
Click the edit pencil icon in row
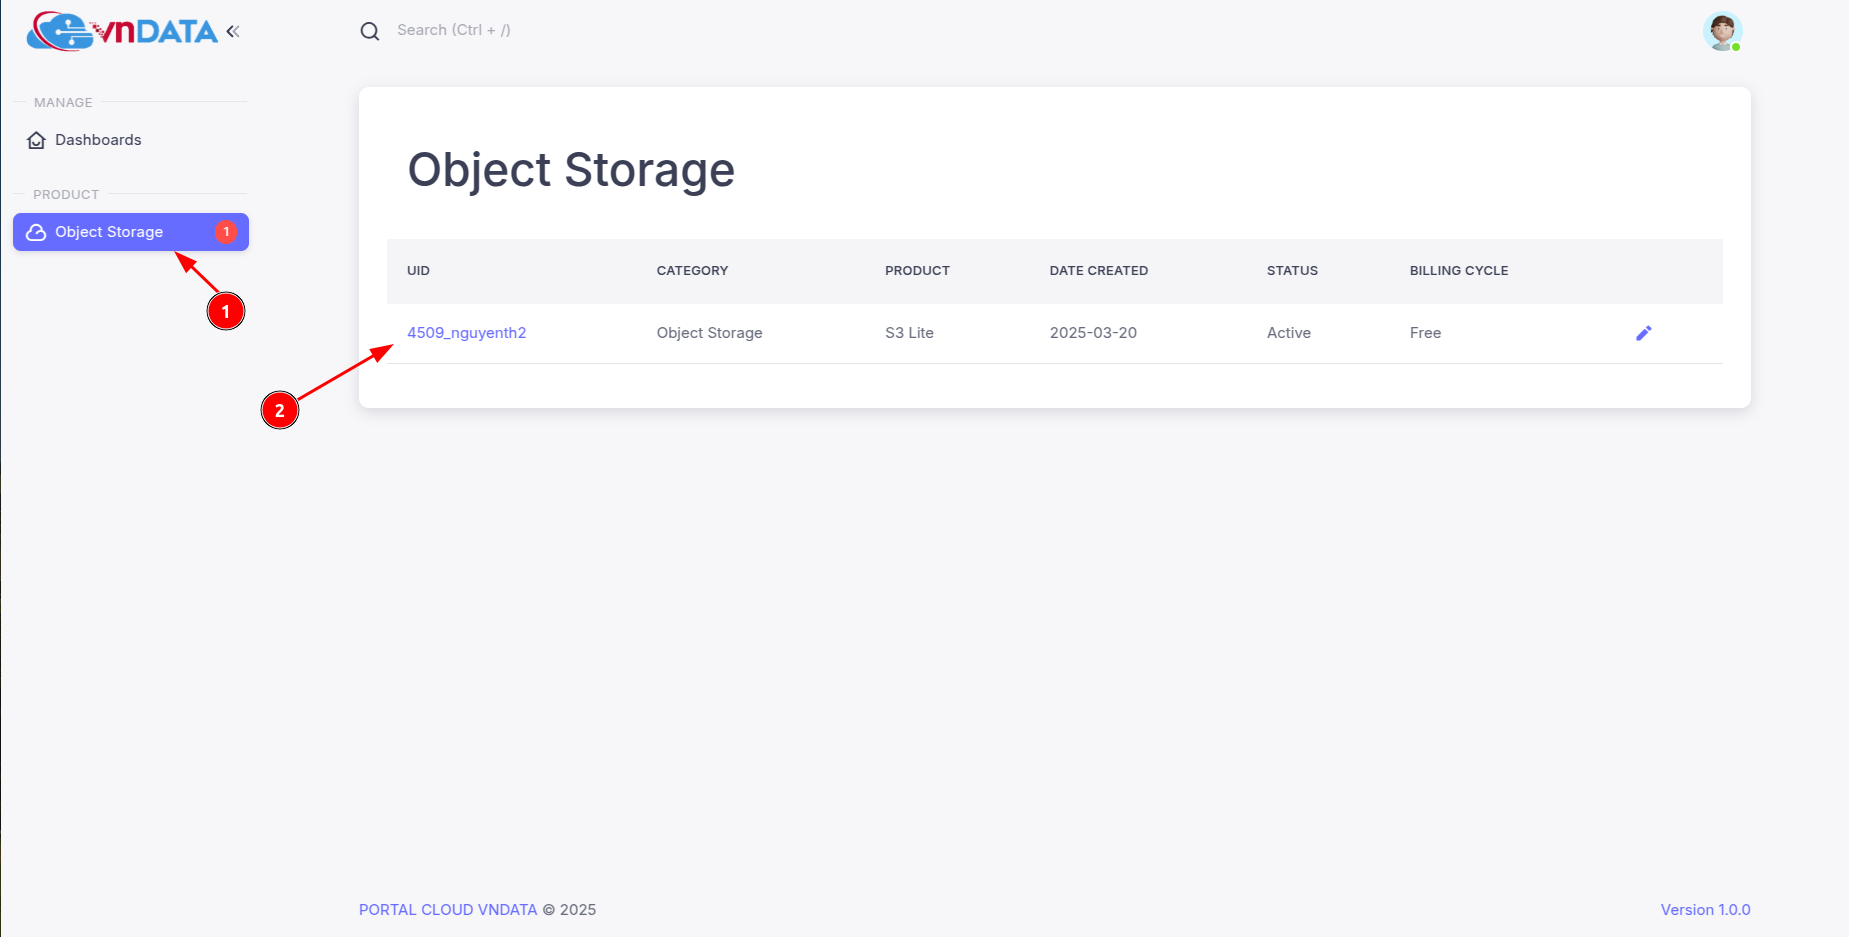coord(1643,333)
